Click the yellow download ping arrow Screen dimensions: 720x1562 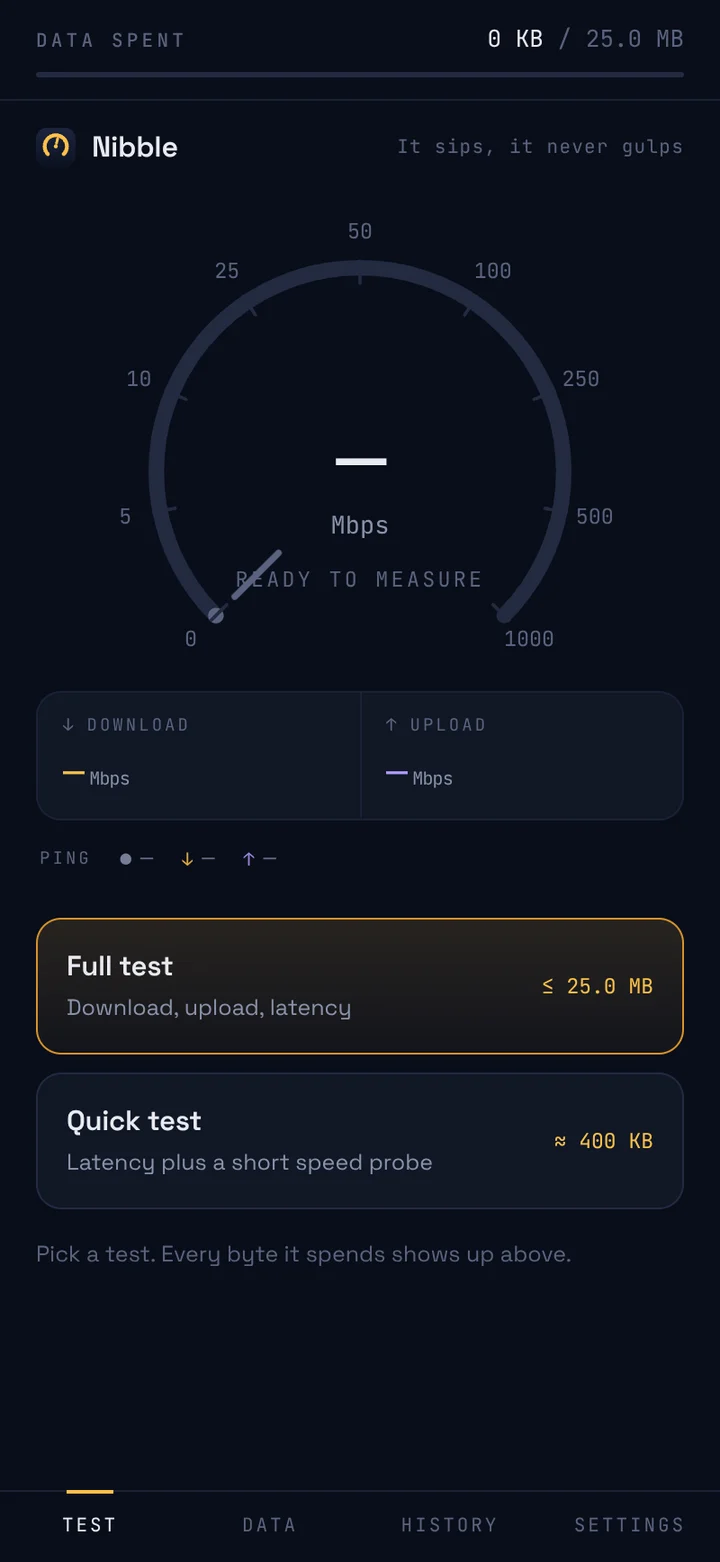[x=186, y=859]
